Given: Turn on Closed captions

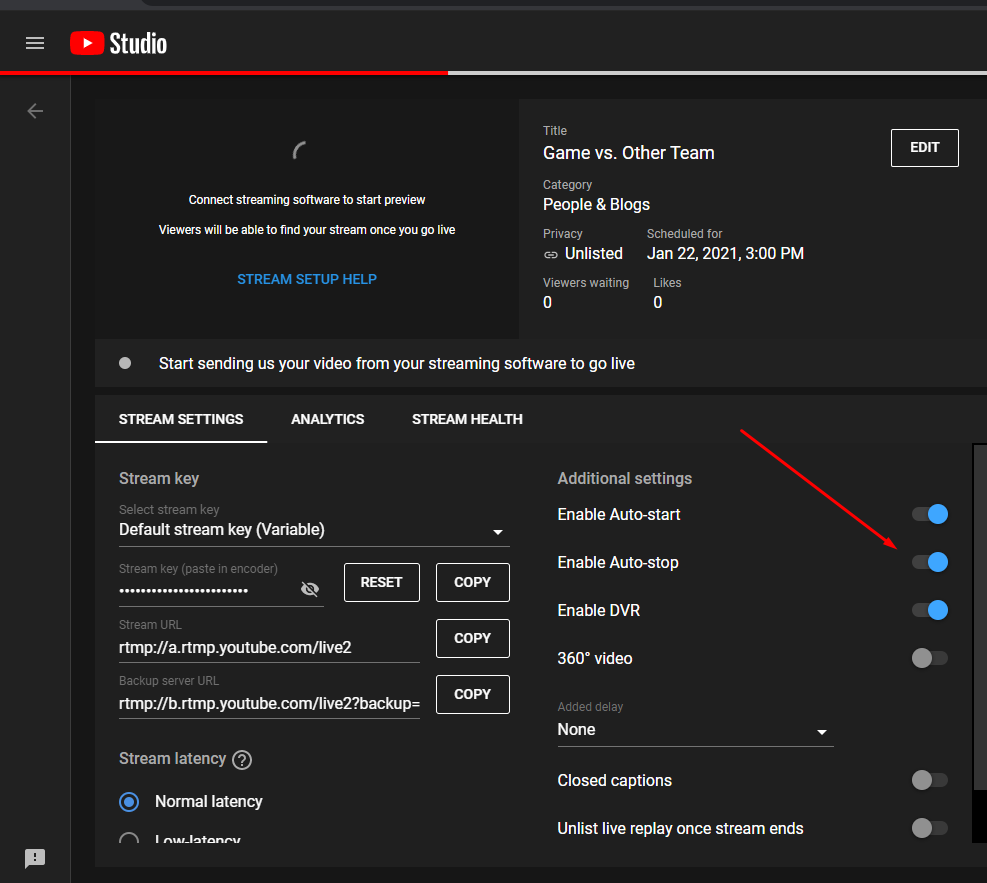Looking at the screenshot, I should (929, 780).
